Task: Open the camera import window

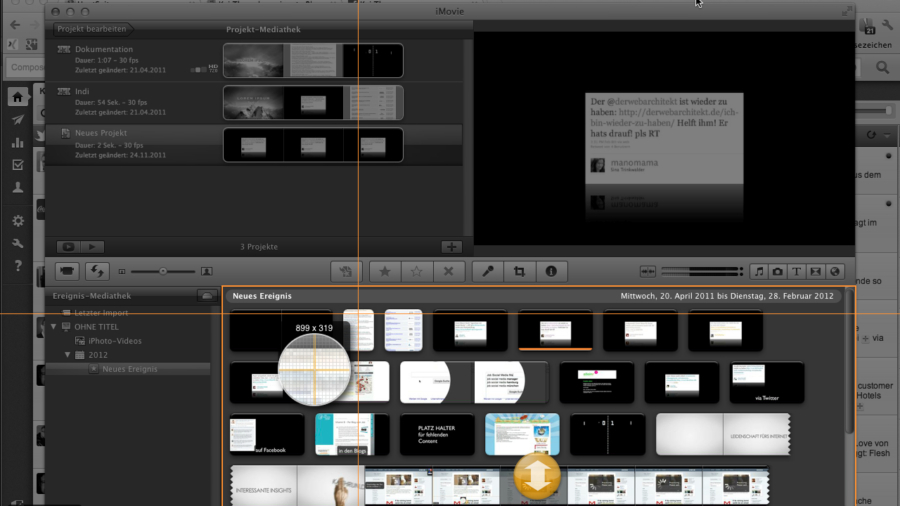Action: point(67,271)
